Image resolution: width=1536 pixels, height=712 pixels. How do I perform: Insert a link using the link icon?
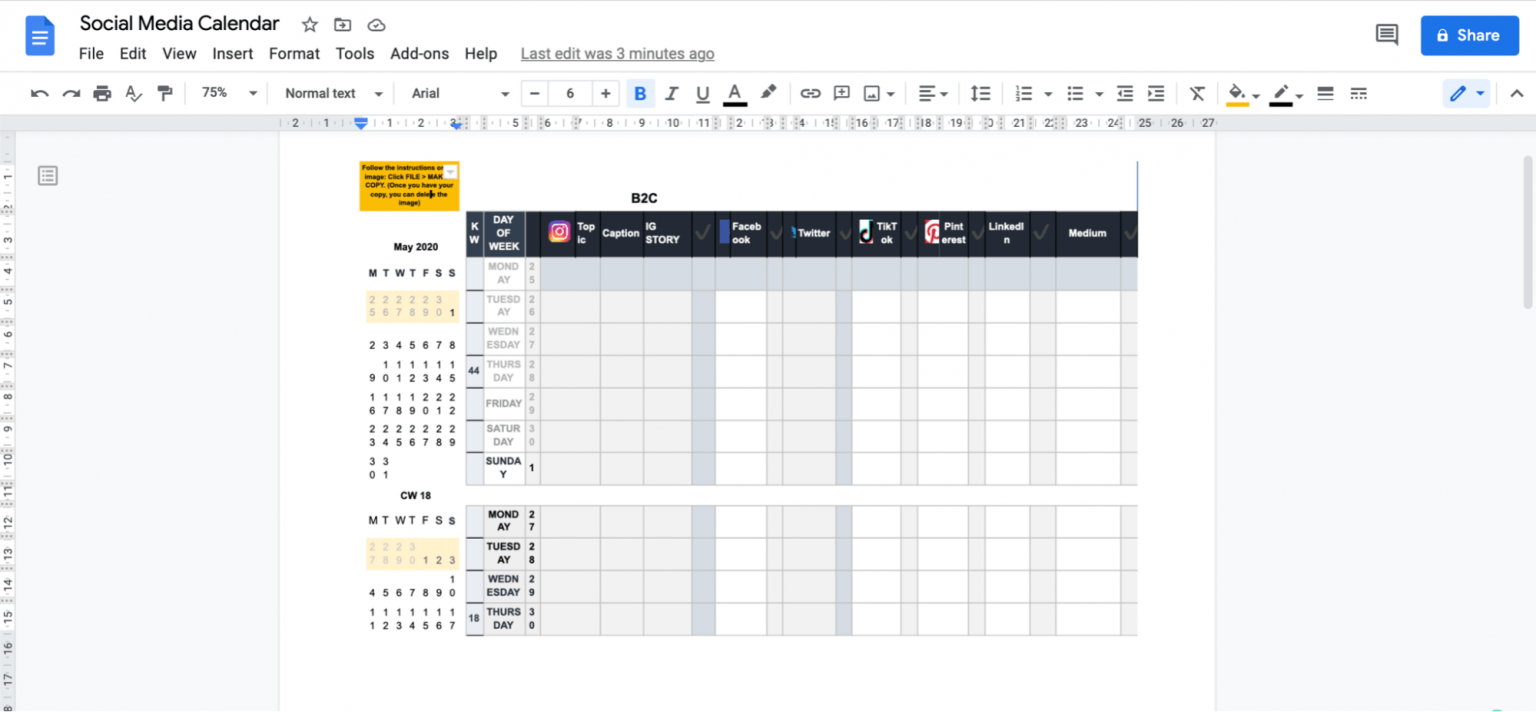pos(810,93)
